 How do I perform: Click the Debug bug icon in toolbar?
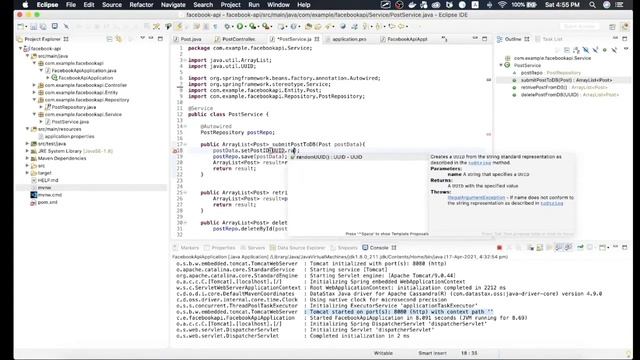point(227,27)
